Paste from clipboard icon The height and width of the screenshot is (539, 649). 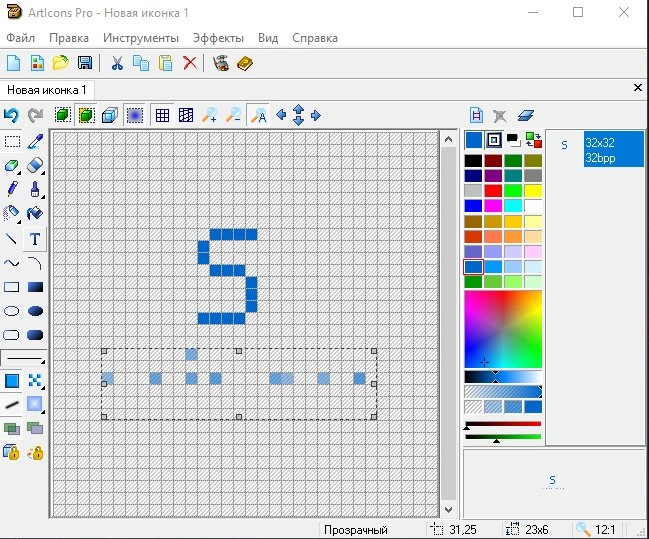coord(165,63)
